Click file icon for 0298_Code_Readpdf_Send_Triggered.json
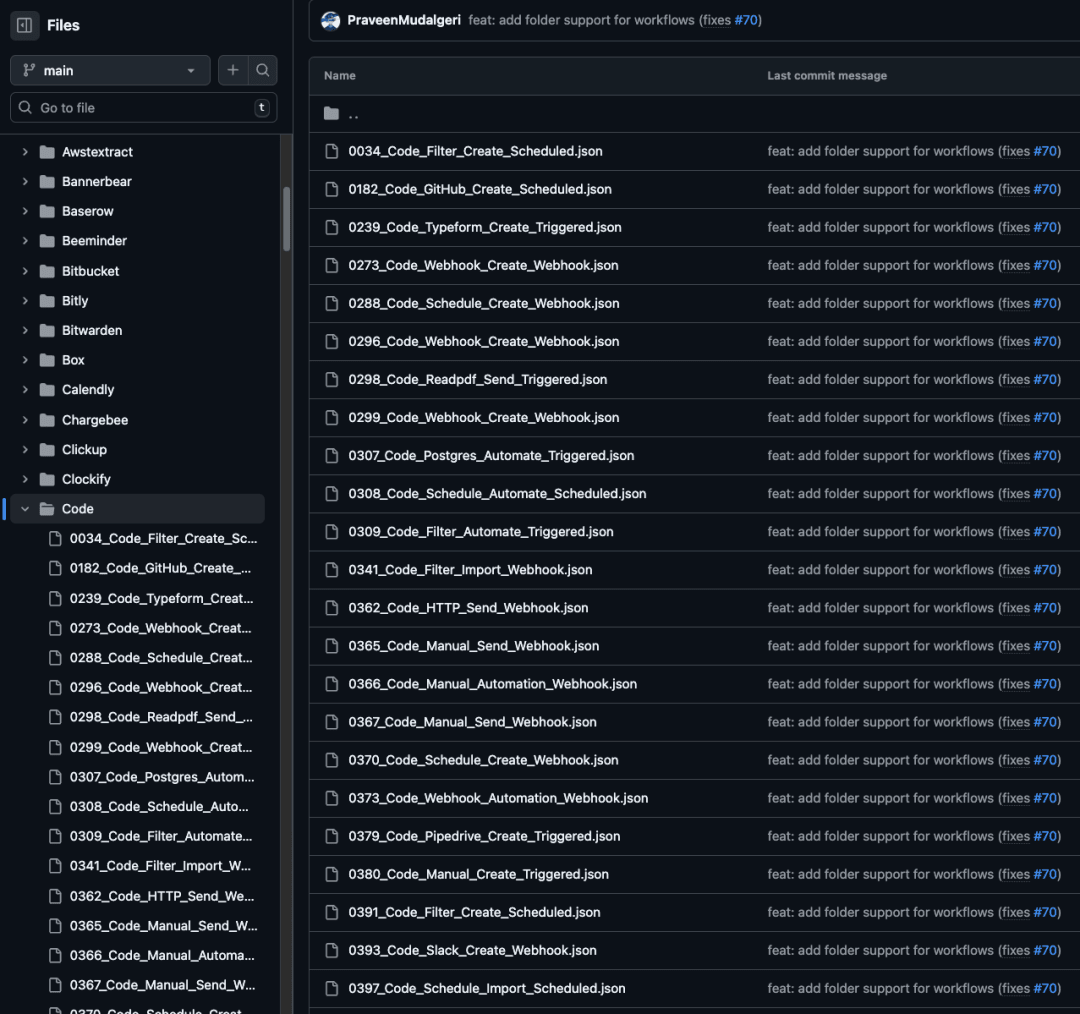Image resolution: width=1080 pixels, height=1014 pixels. pyautogui.click(x=331, y=379)
